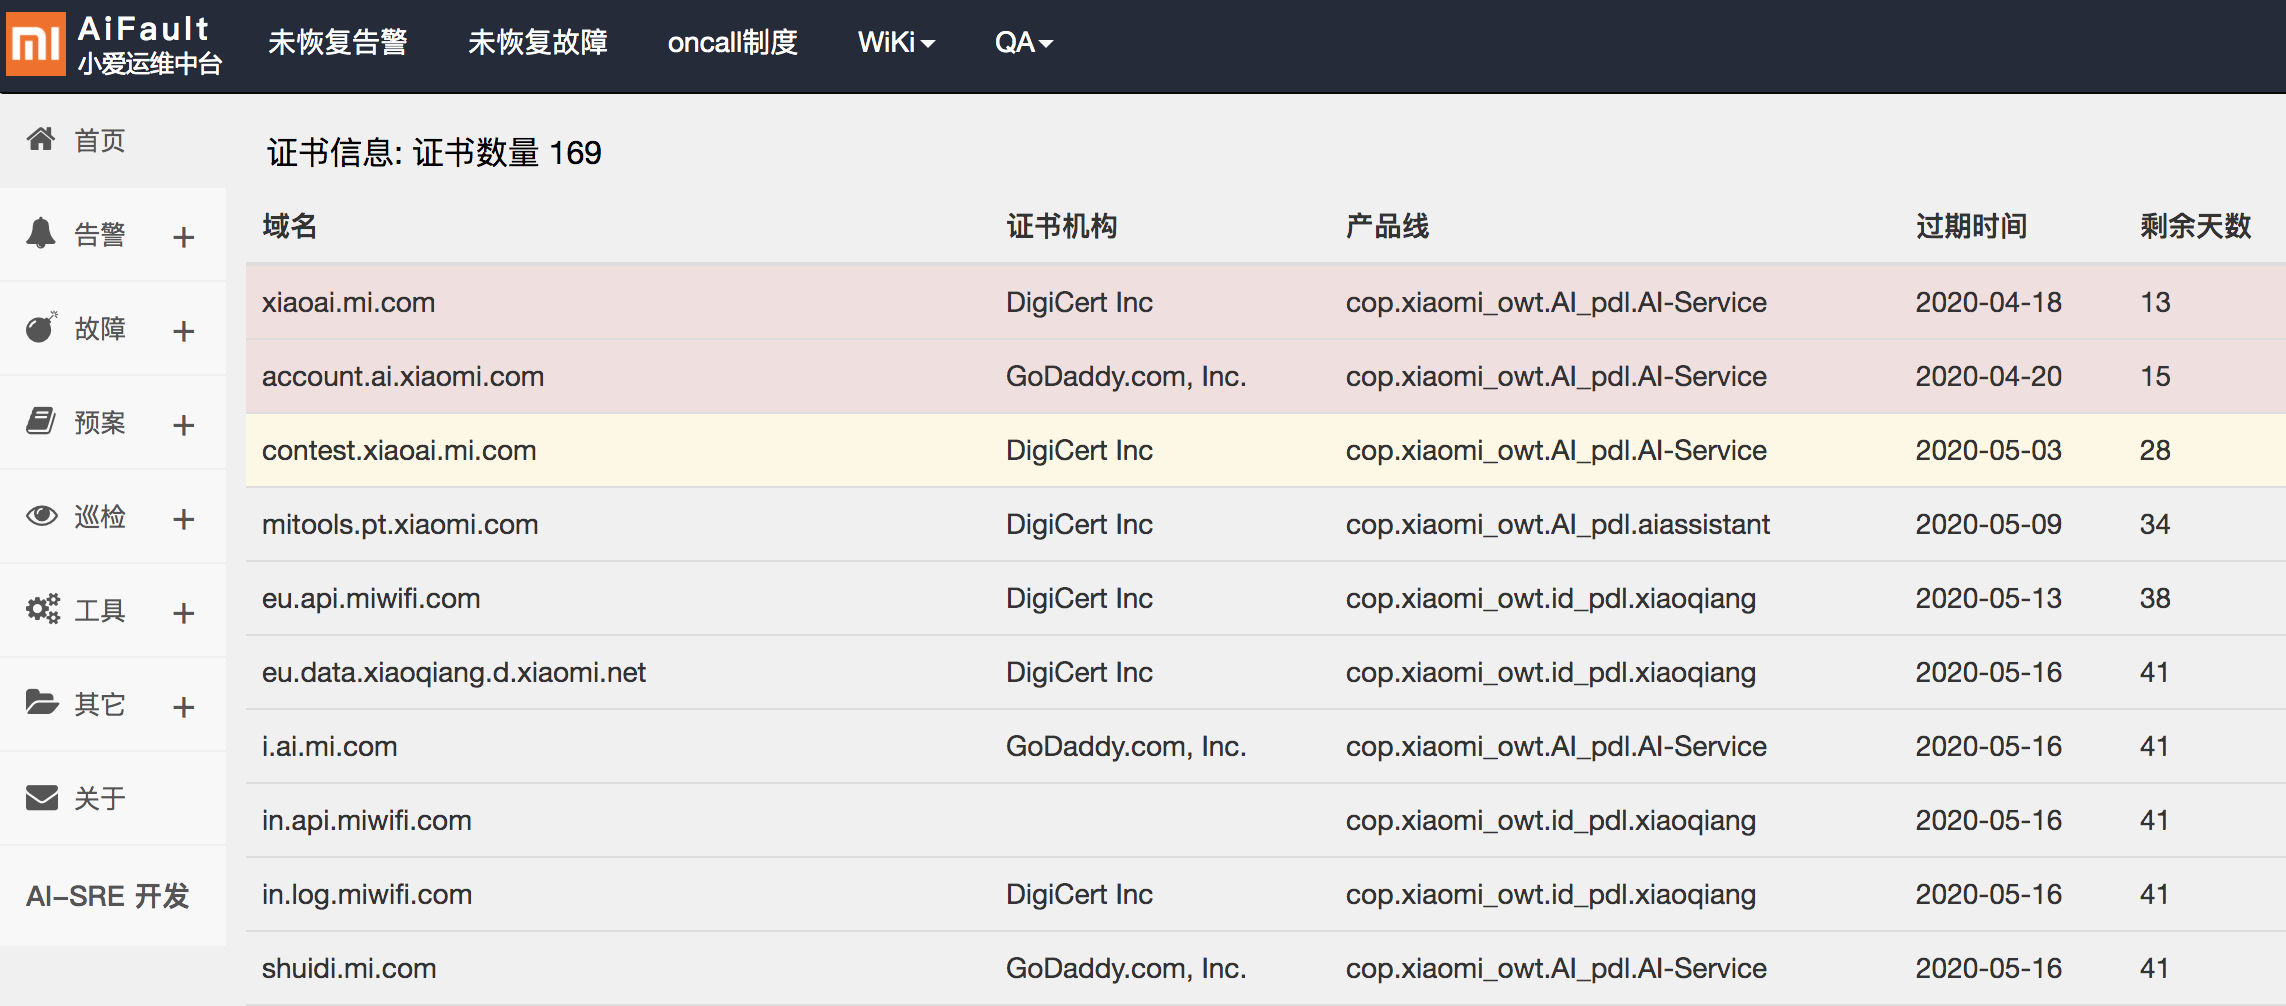Open 未恢复告警 in top navigation
The image size is (2286, 1006).
point(337,42)
